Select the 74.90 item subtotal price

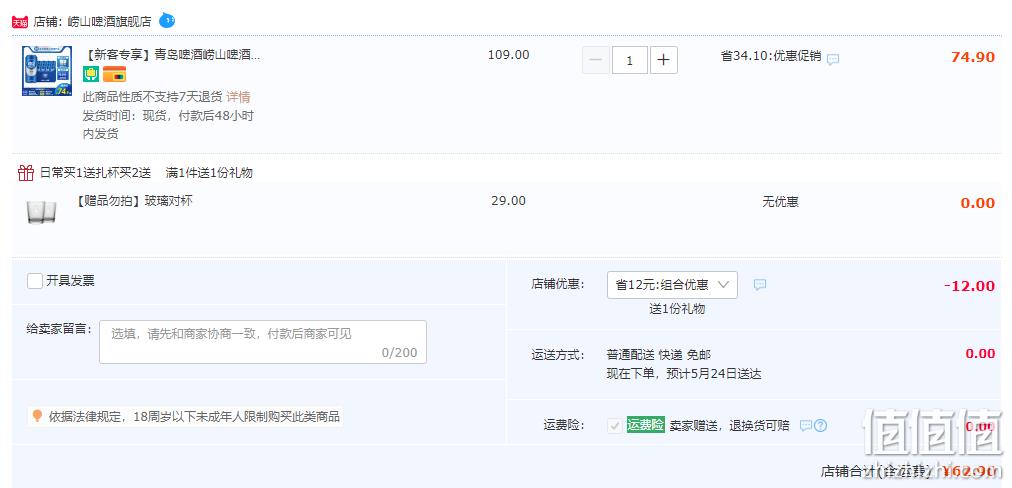[973, 57]
